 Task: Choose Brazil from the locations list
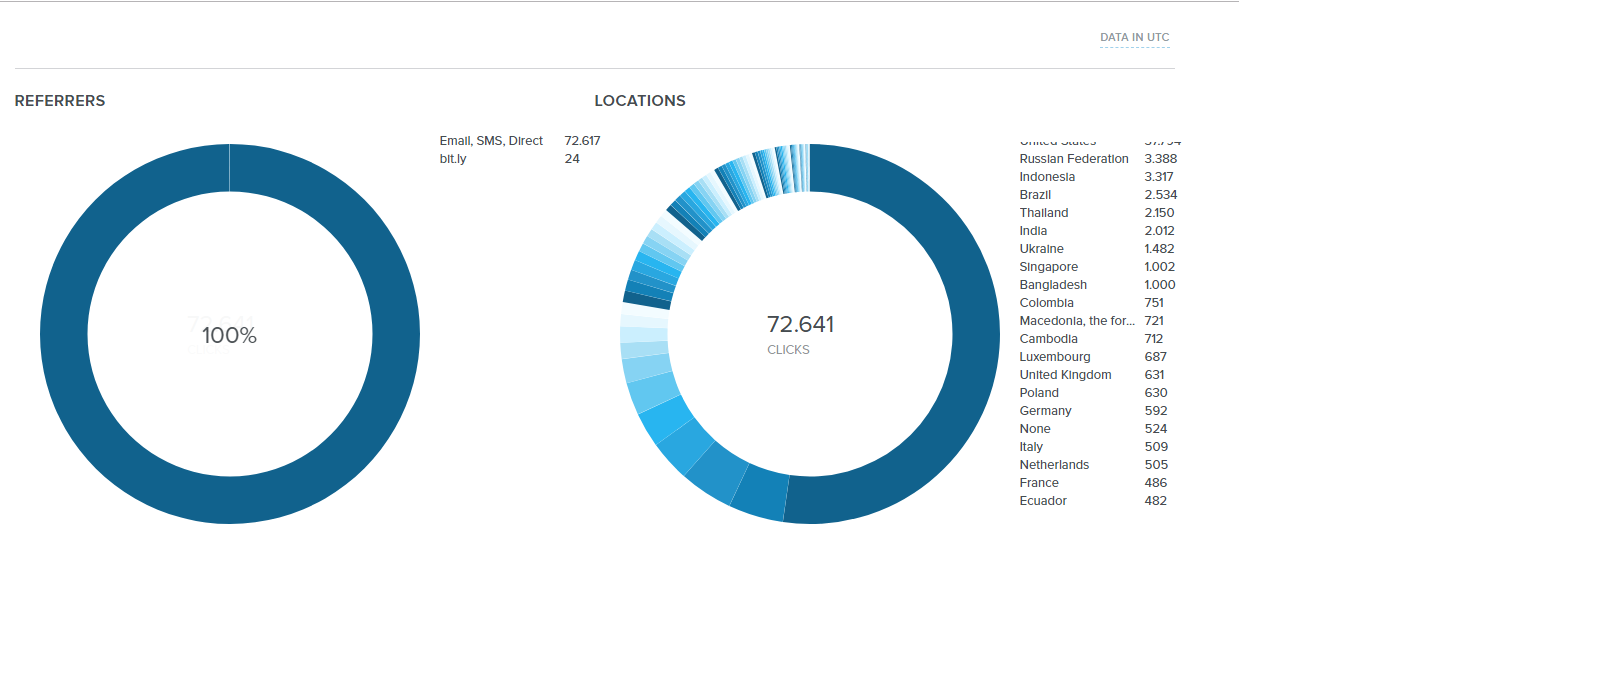pos(1035,195)
